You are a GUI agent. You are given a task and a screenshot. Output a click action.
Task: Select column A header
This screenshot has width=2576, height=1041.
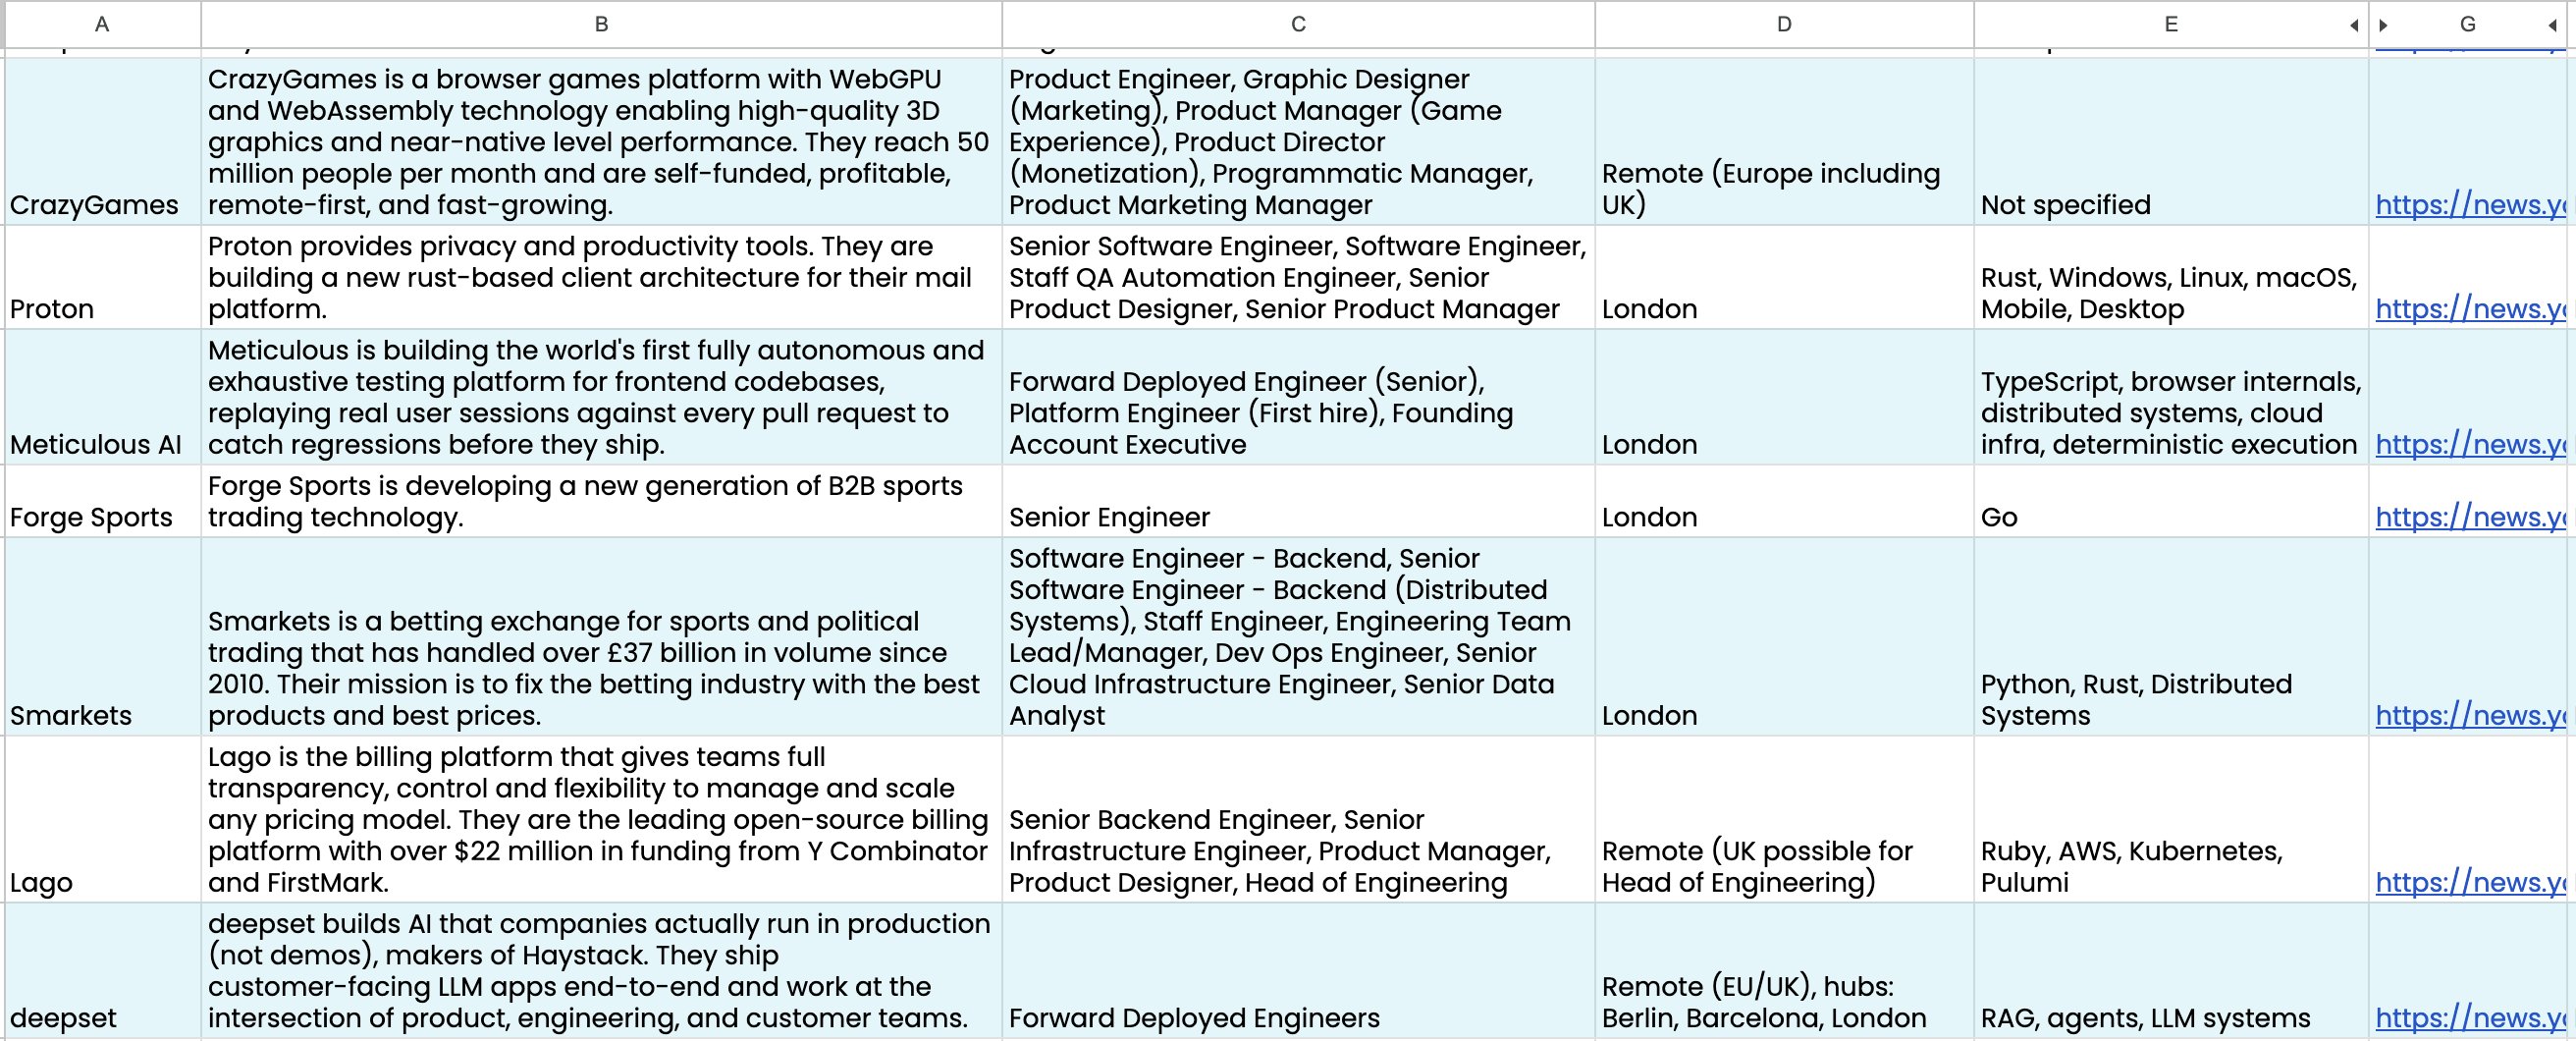(100, 24)
